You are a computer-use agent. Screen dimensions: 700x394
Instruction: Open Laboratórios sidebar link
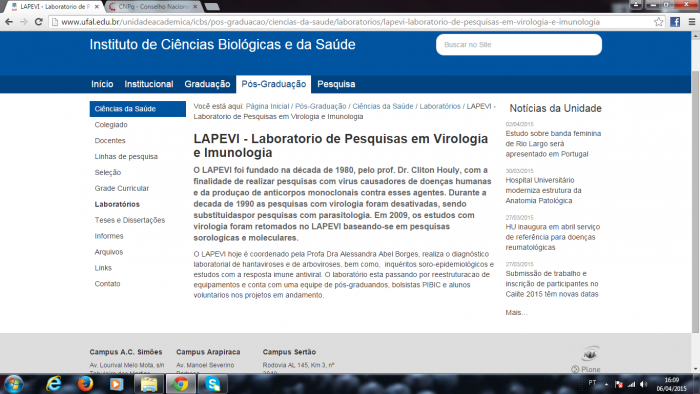pyautogui.click(x=117, y=204)
